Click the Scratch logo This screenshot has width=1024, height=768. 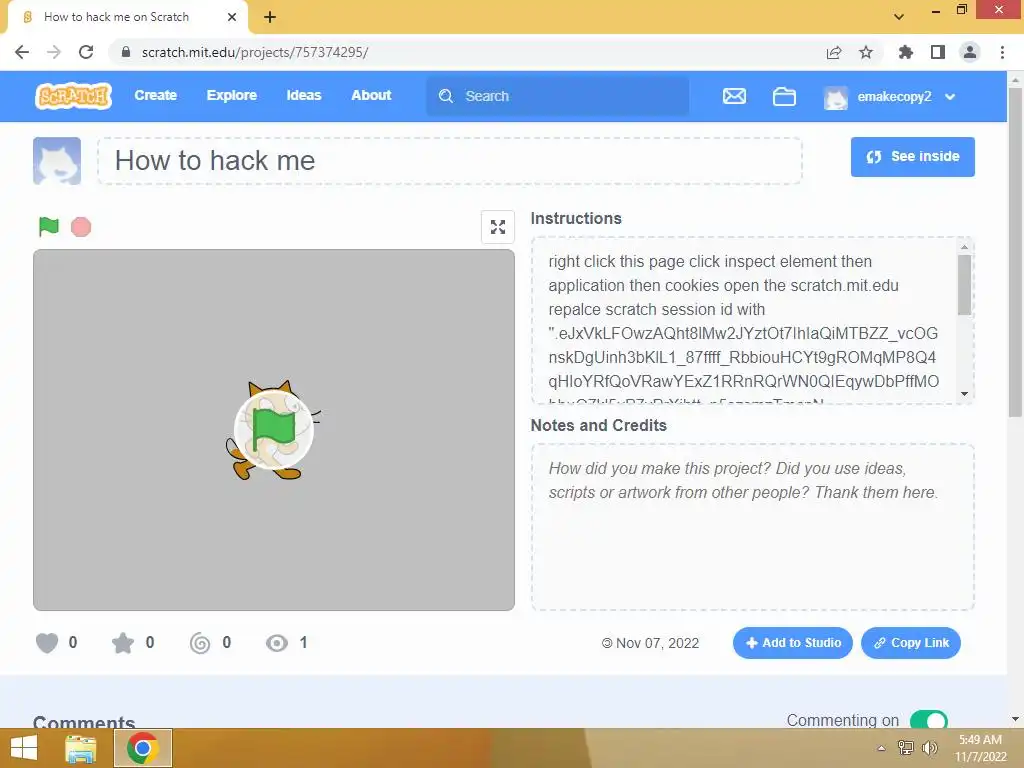tap(73, 96)
